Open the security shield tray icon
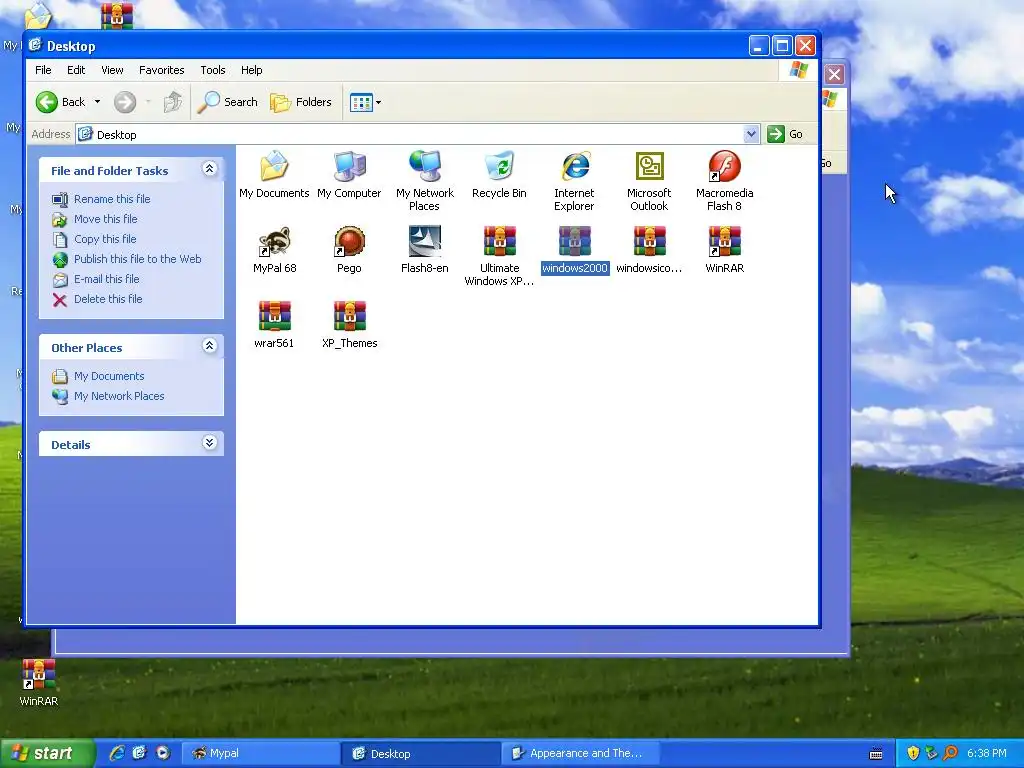The height and width of the screenshot is (768, 1024). (x=913, y=753)
